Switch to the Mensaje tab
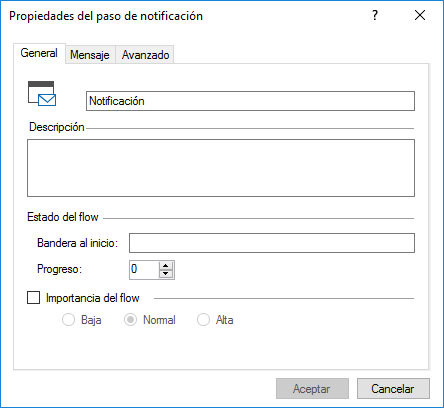This screenshot has height=408, width=444. click(x=90, y=55)
